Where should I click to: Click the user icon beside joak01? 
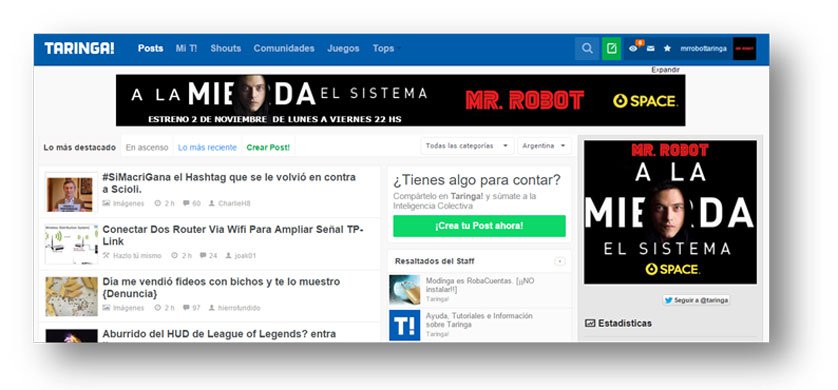[x=228, y=255]
